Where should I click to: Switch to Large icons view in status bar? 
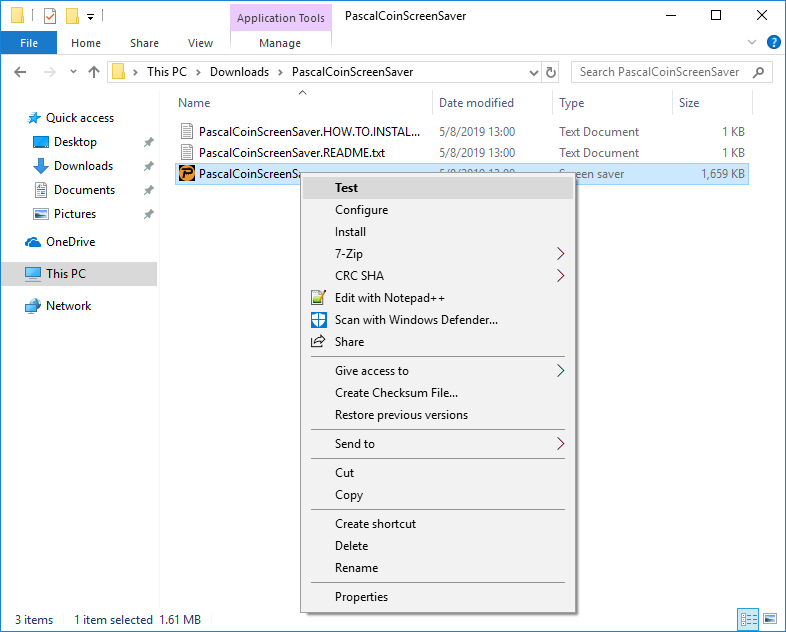(x=770, y=619)
